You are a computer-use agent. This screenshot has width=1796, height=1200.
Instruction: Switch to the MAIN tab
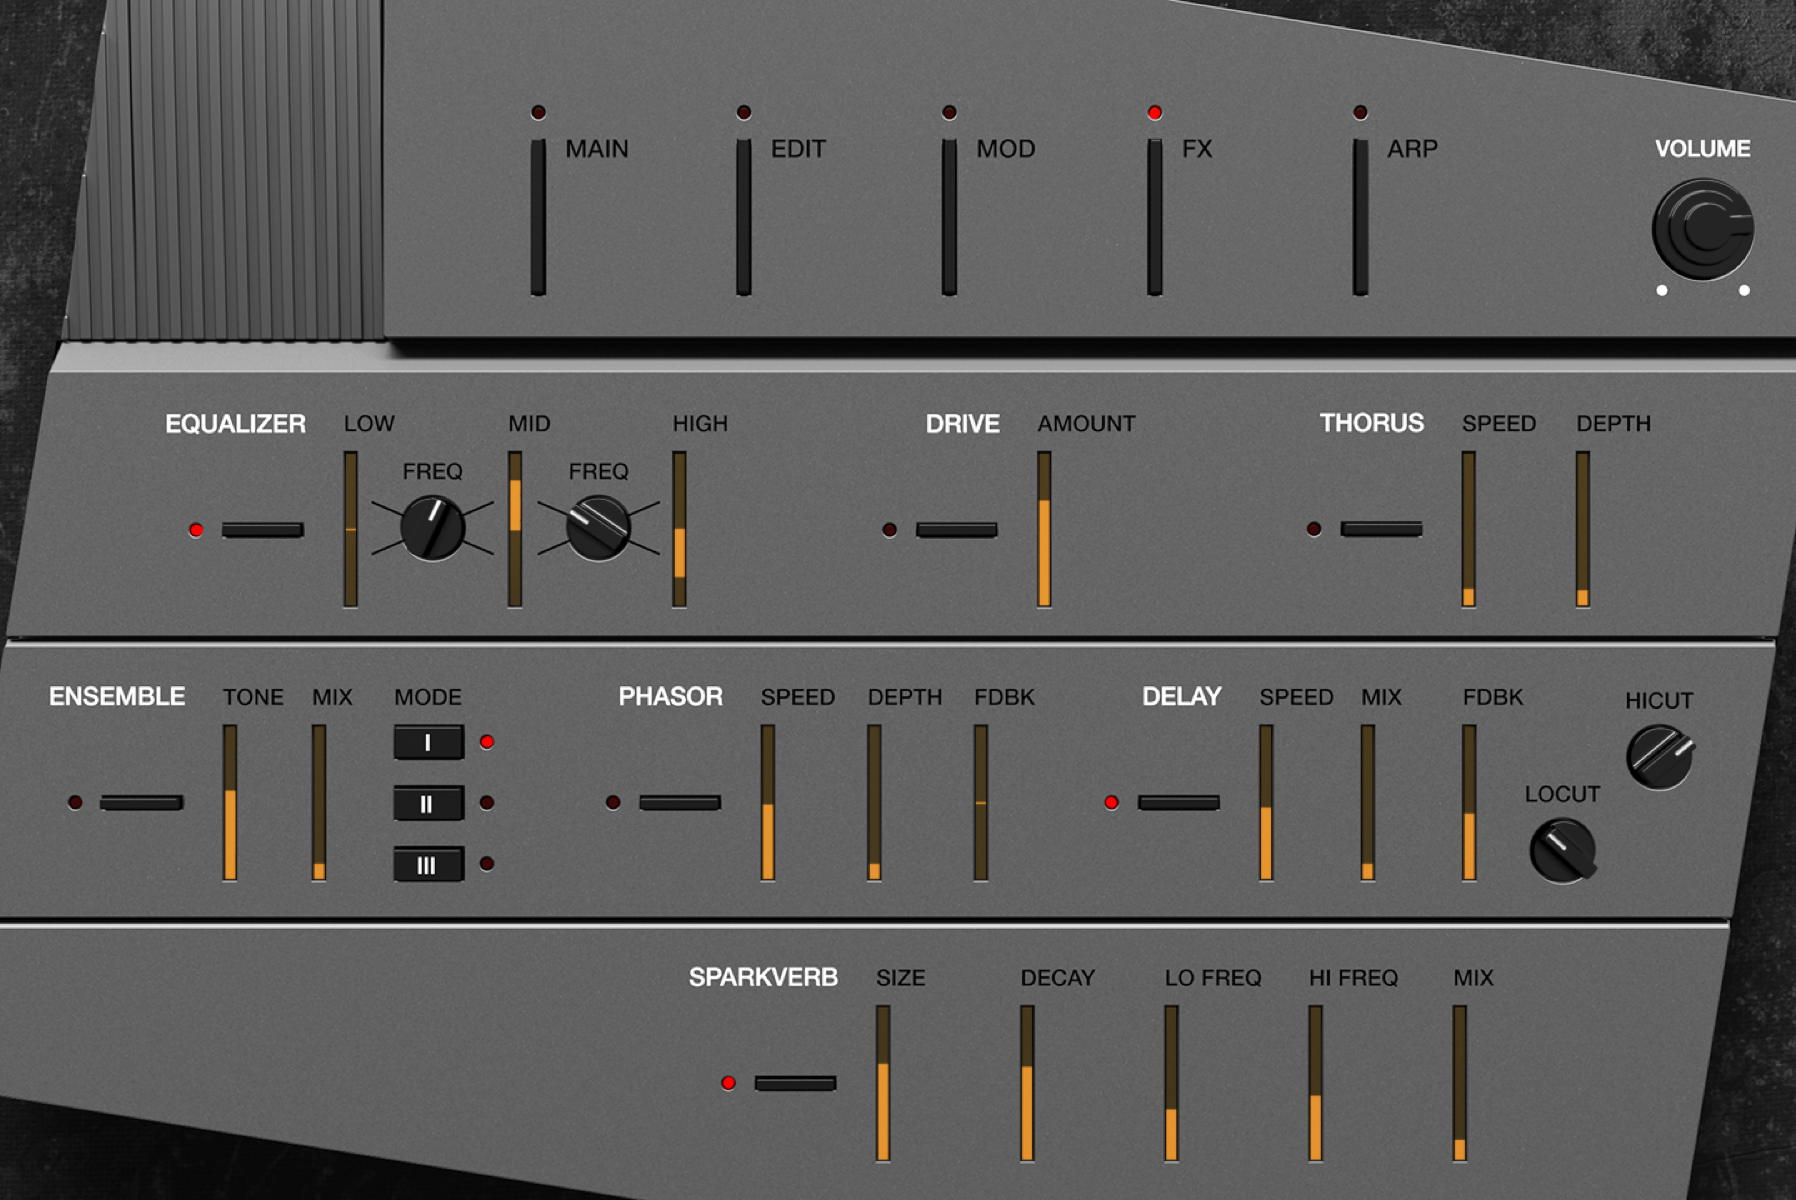[538, 215]
